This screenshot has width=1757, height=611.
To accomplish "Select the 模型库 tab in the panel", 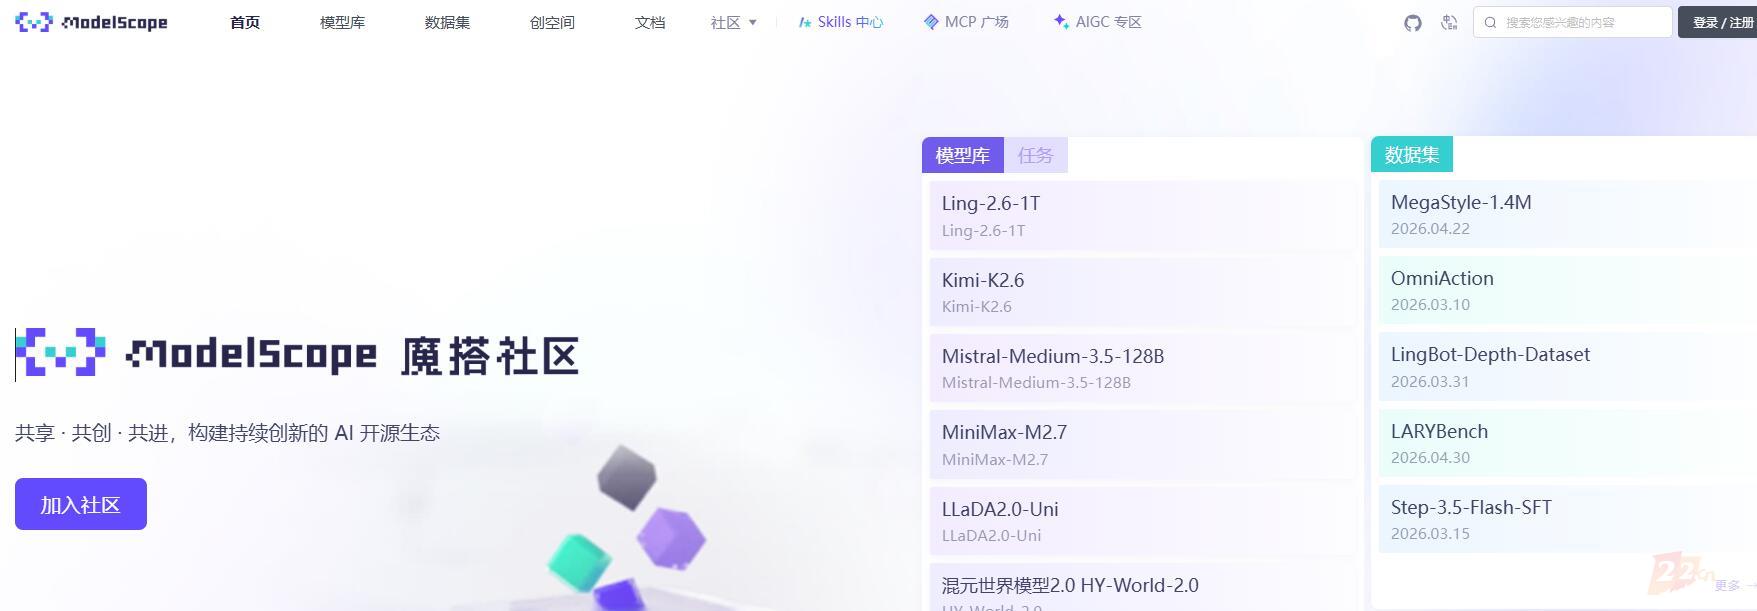I will pyautogui.click(x=963, y=155).
